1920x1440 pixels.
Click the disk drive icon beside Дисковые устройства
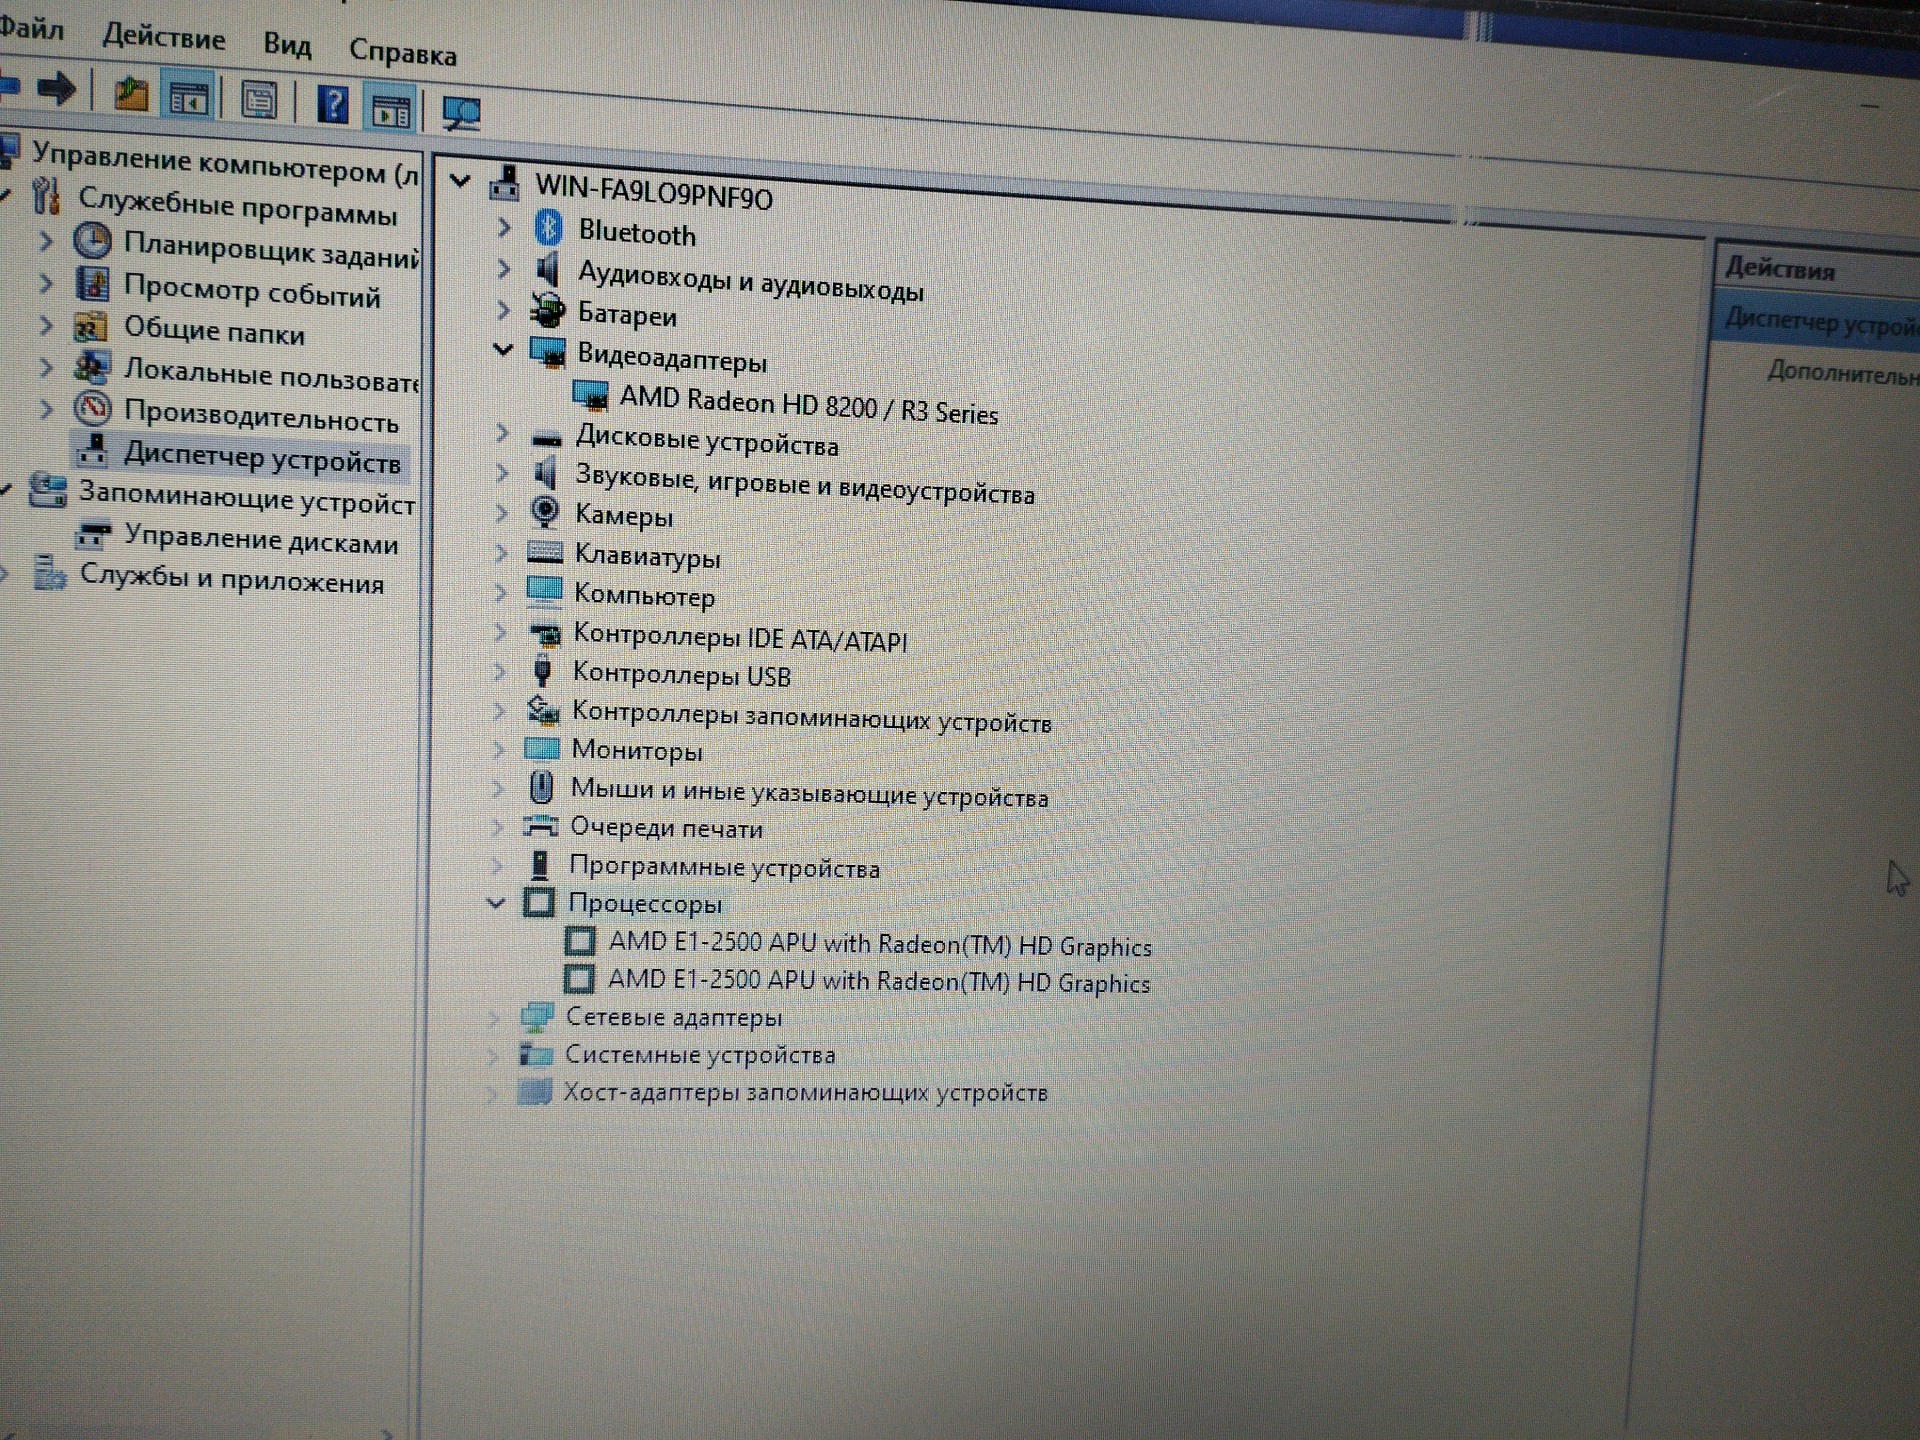click(546, 438)
